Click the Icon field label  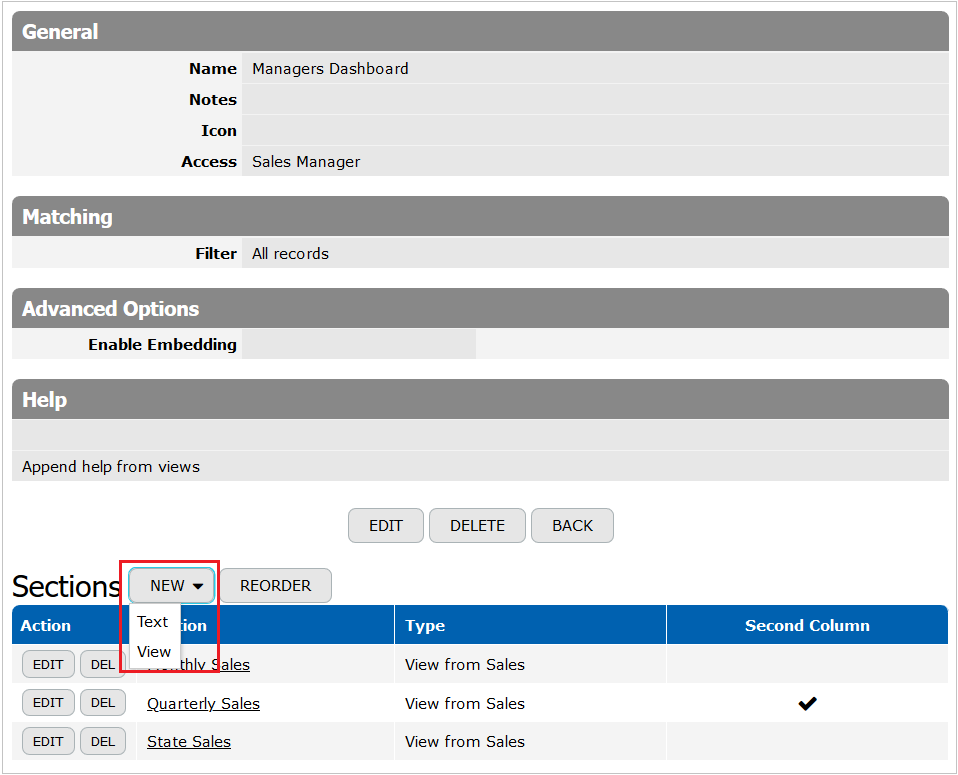[x=219, y=131]
